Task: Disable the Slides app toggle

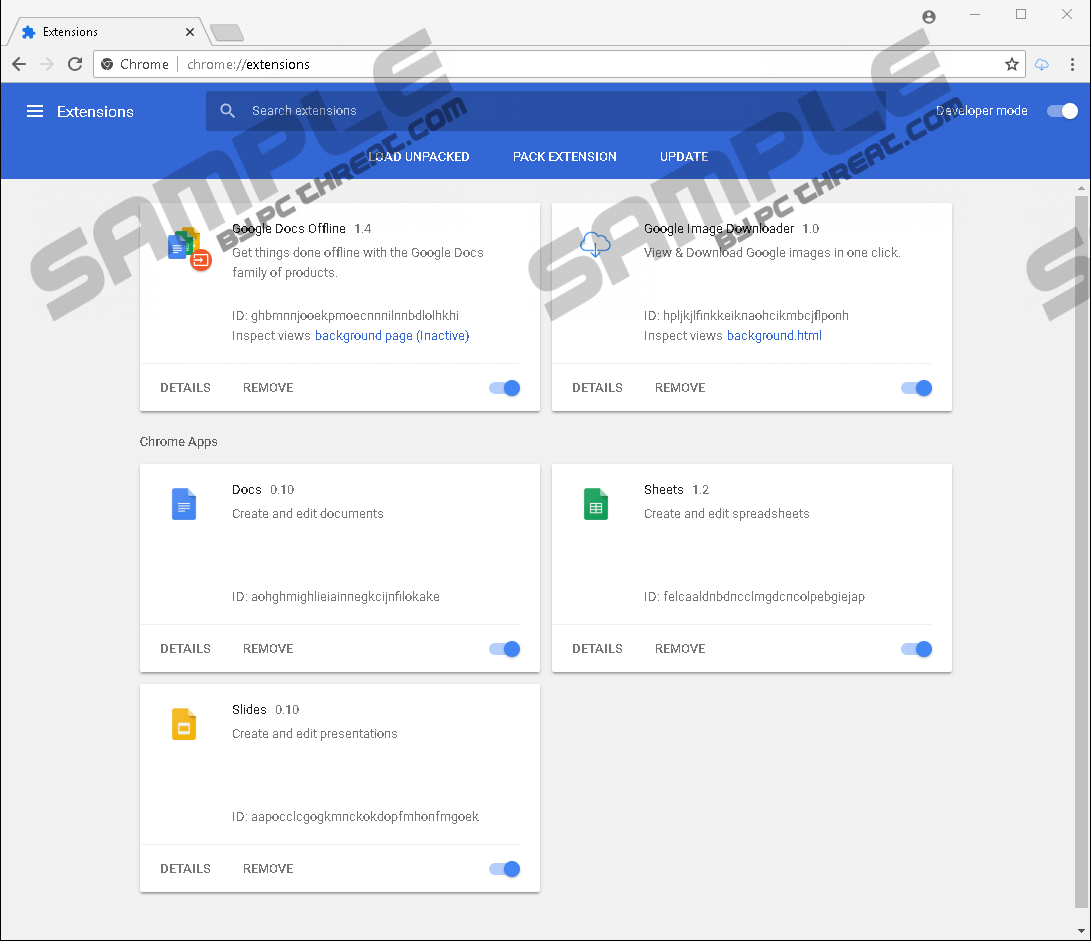Action: pyautogui.click(x=504, y=869)
